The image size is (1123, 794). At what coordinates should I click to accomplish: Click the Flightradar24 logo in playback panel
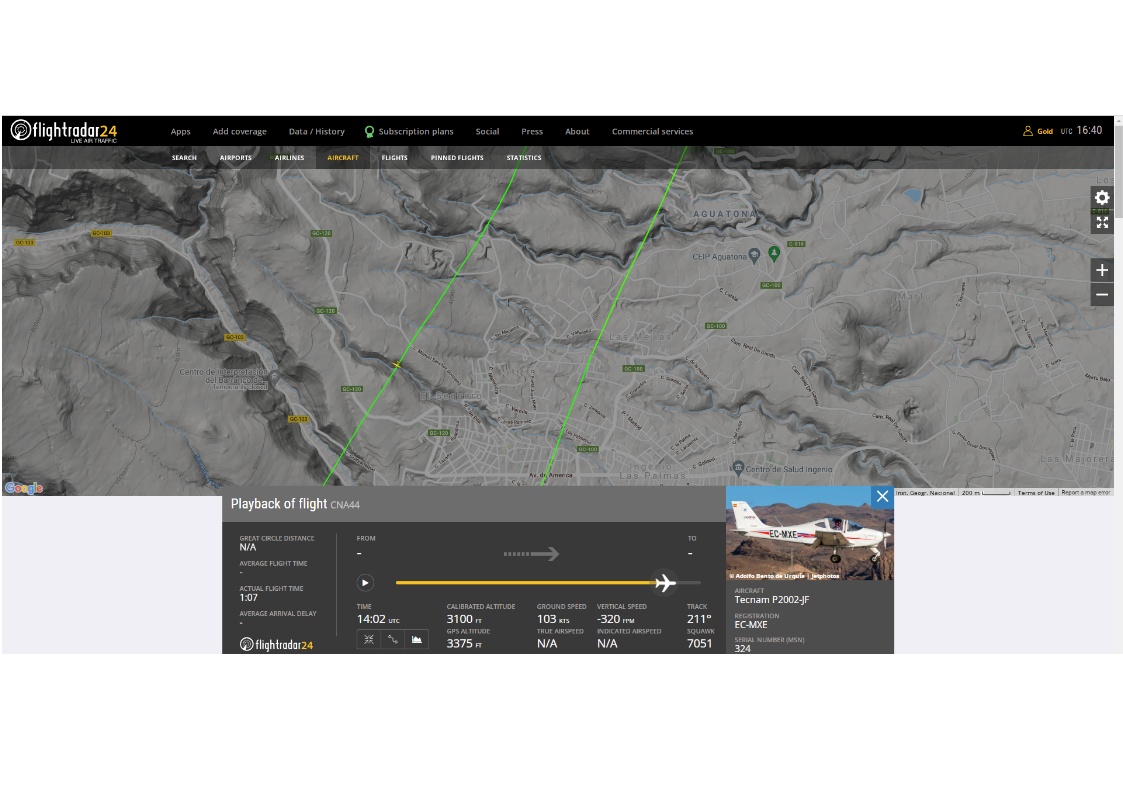point(276,644)
